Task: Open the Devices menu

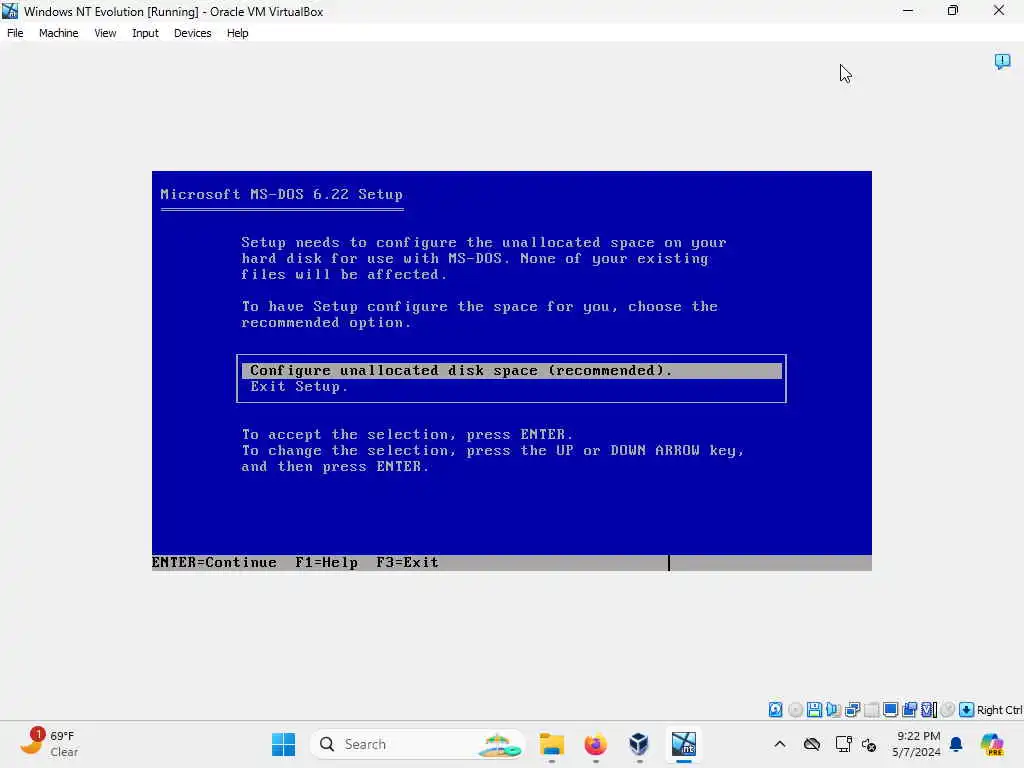Action: pos(192,33)
